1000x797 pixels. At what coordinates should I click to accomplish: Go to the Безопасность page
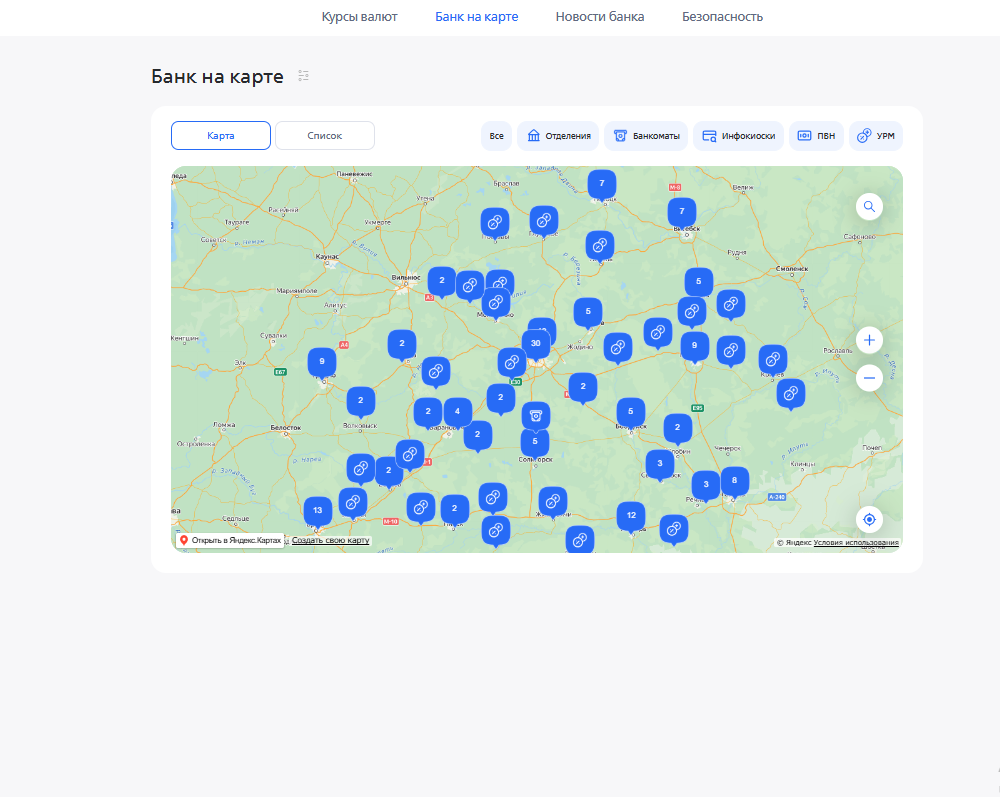[x=723, y=16]
